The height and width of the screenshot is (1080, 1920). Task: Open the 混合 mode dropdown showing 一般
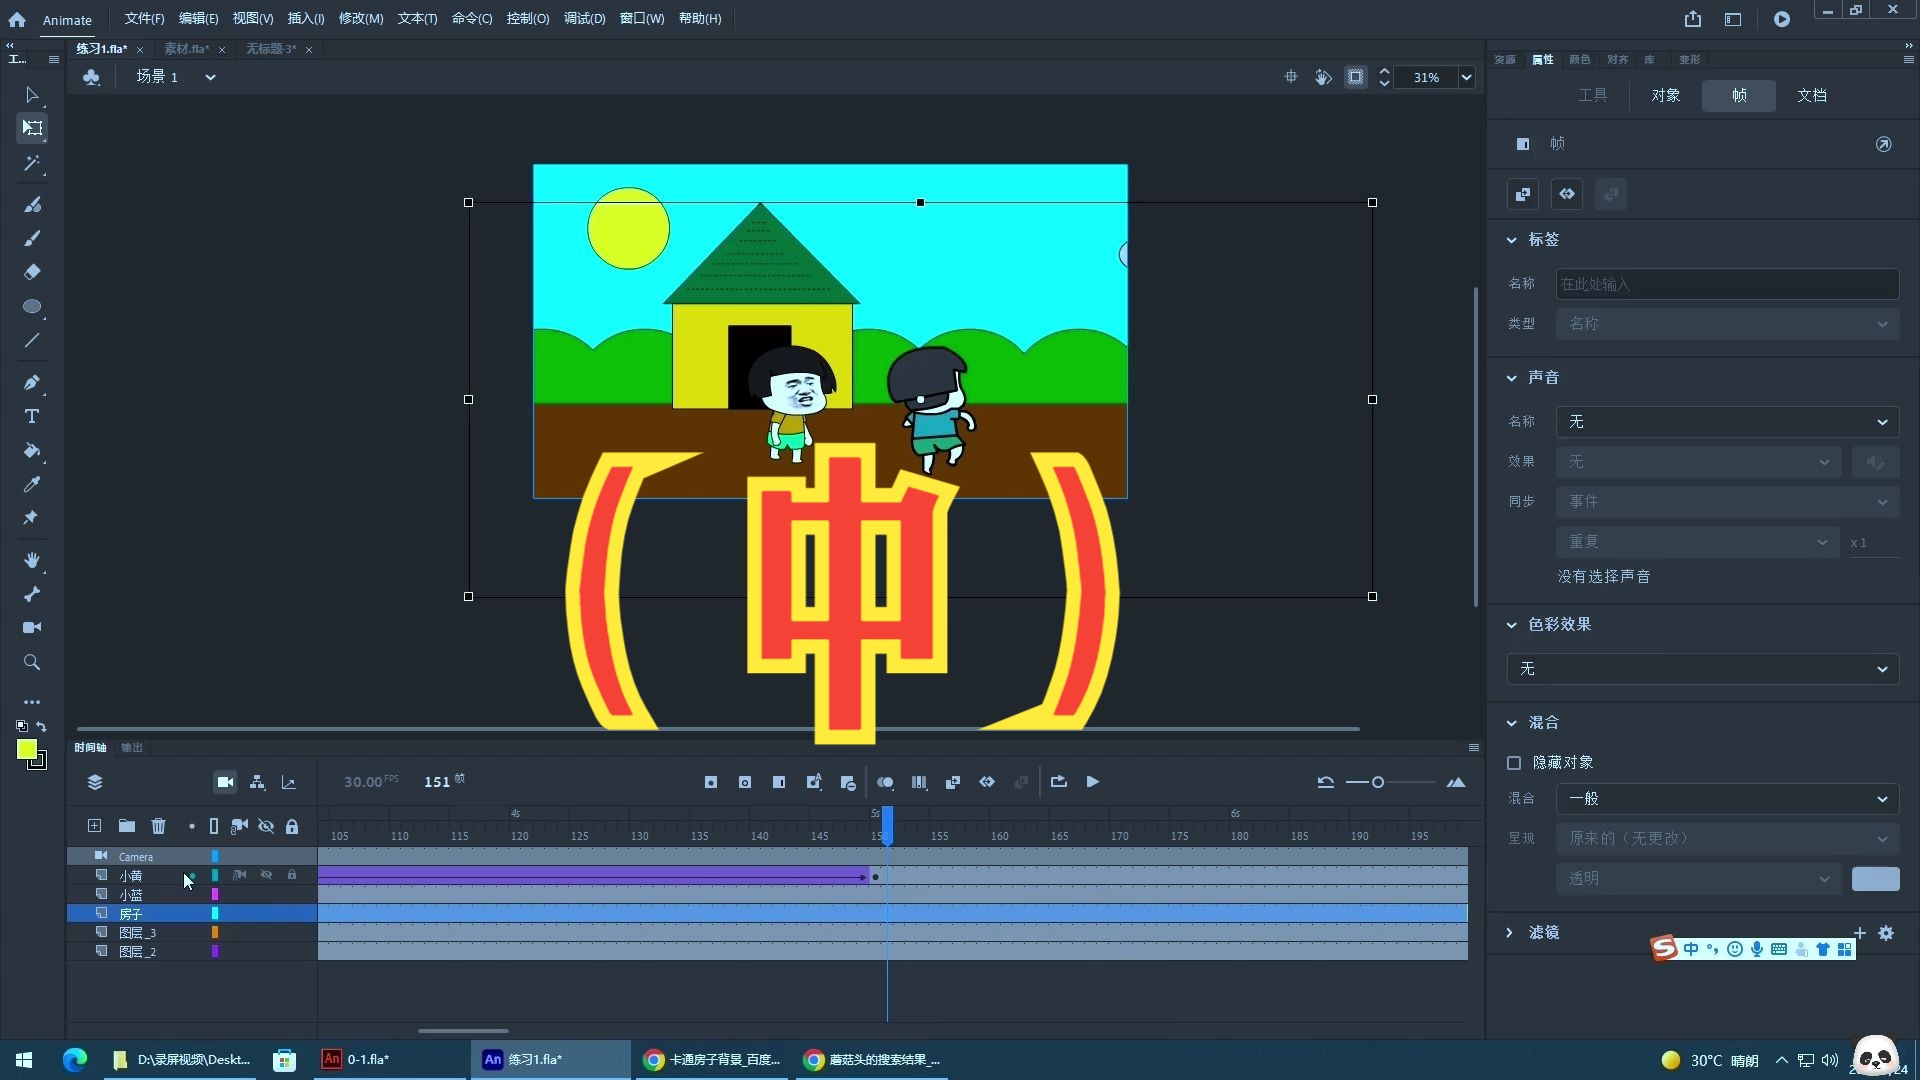pos(1727,799)
